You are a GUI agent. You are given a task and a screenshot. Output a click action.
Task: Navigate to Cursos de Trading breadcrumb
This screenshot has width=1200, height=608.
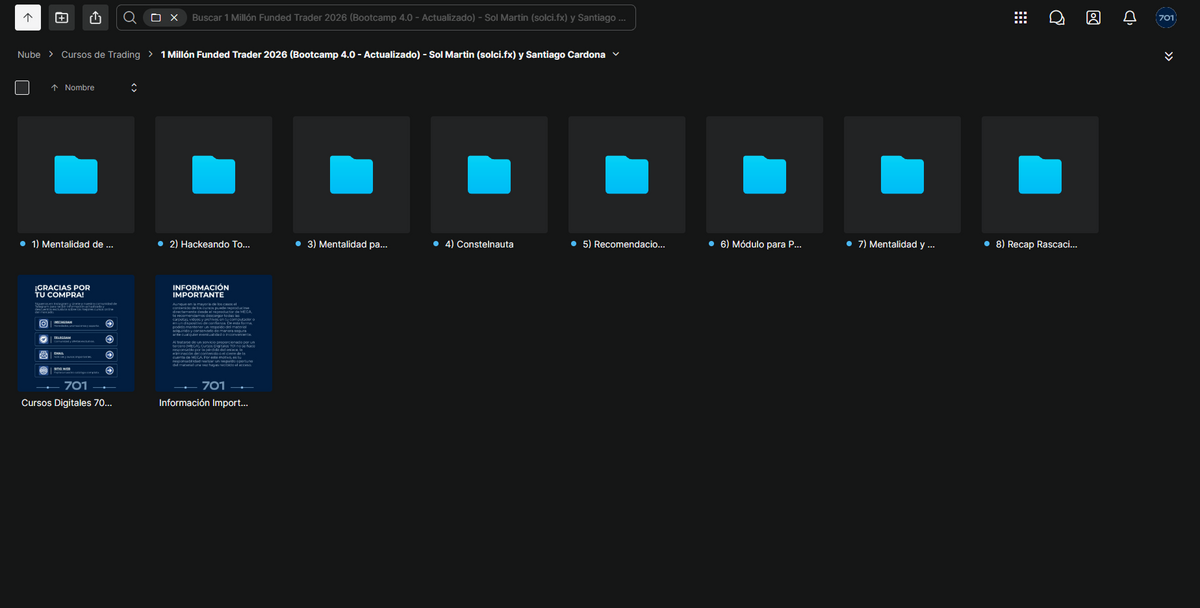(101, 55)
